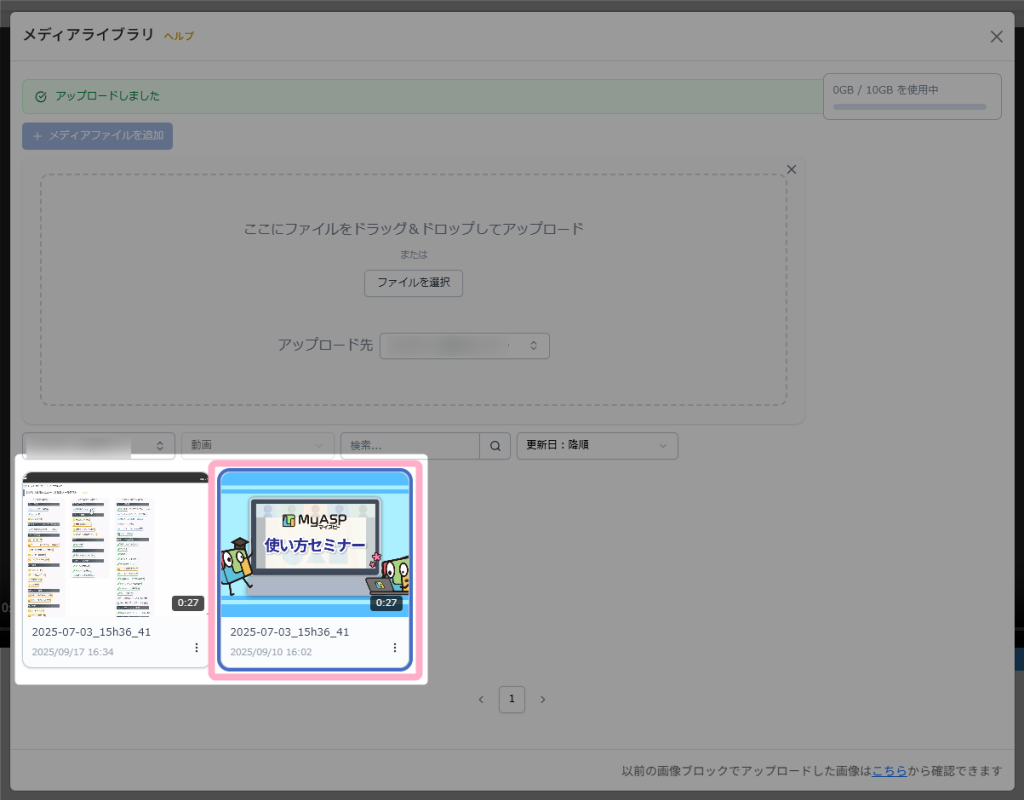The height and width of the screenshot is (800, 1024).
Task: Follow the こちら link in footer
Action: [889, 770]
